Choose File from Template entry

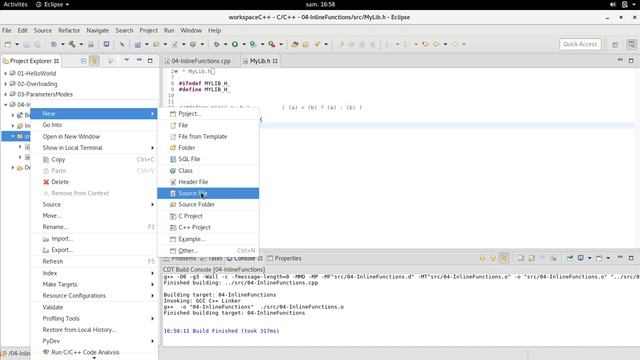(x=208, y=136)
